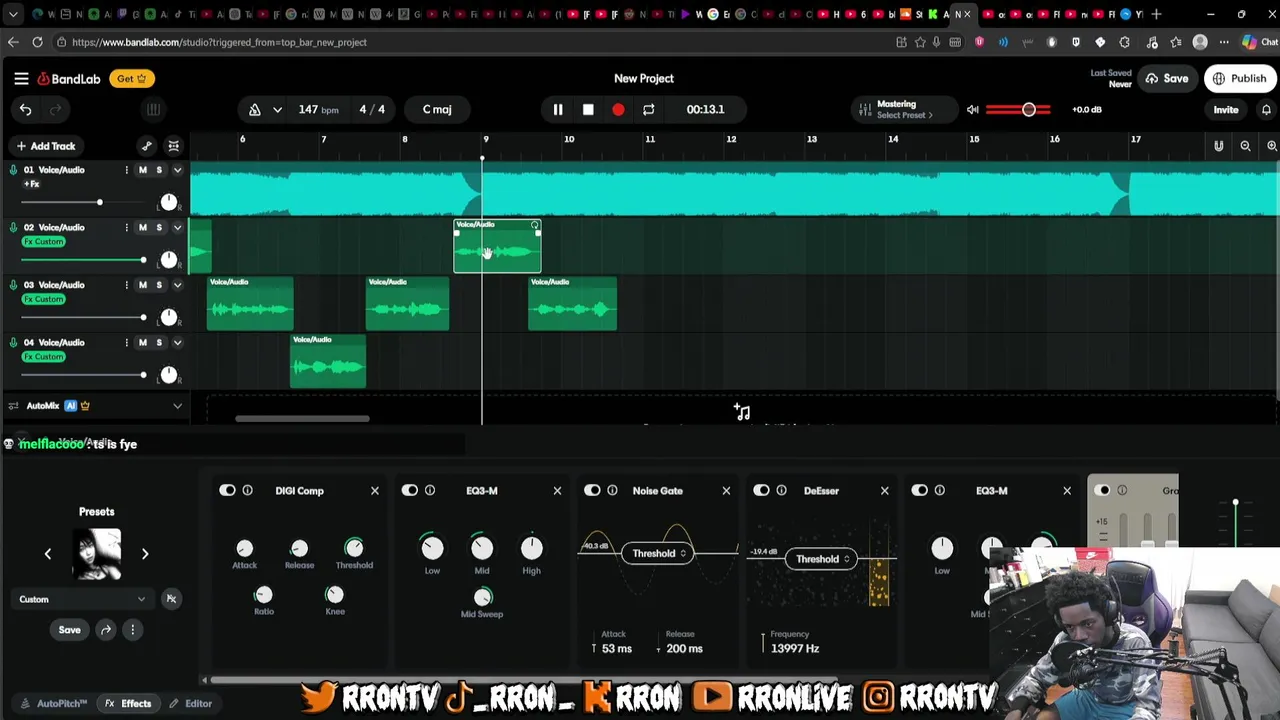Save the effects preset in Presets panel
This screenshot has height=720, width=1280.
point(69,630)
